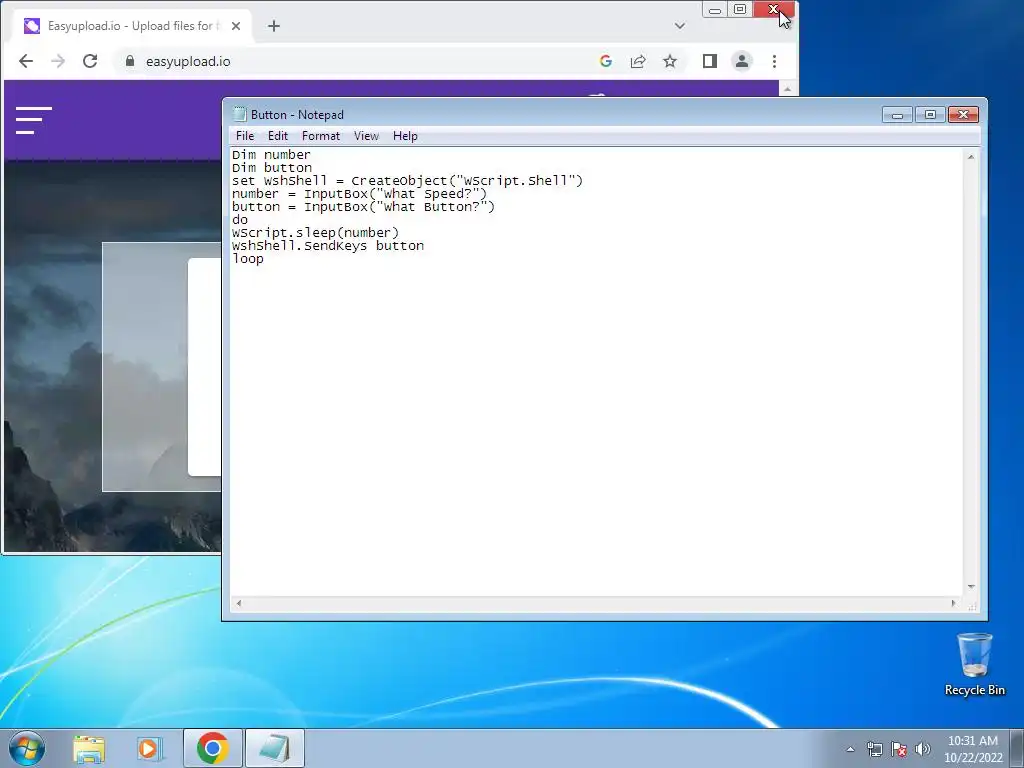Close the Chrome window
The width and height of the screenshot is (1024, 768).
pyautogui.click(x=774, y=10)
